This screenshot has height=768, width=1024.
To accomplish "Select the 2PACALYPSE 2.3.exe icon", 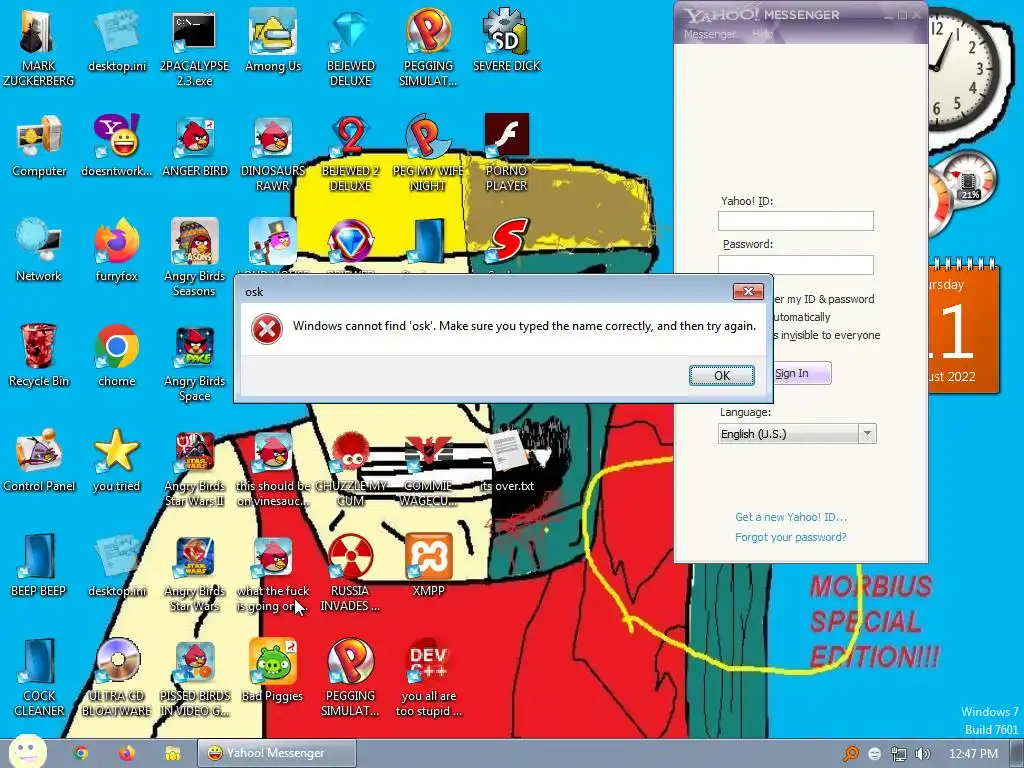I will click(194, 47).
